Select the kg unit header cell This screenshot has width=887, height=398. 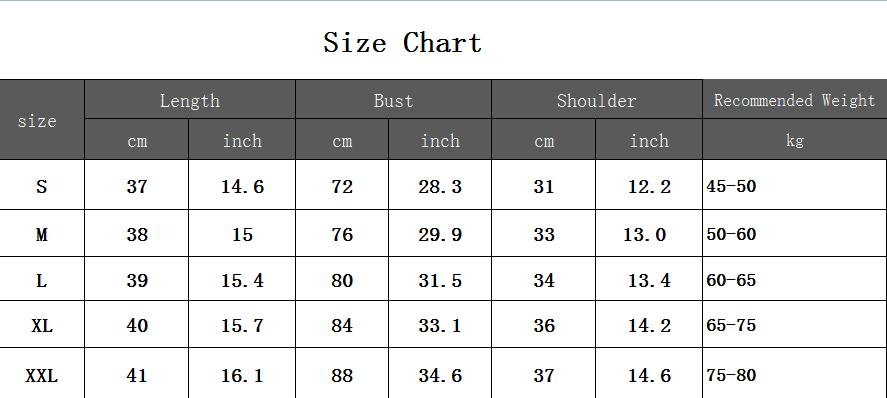click(x=794, y=140)
